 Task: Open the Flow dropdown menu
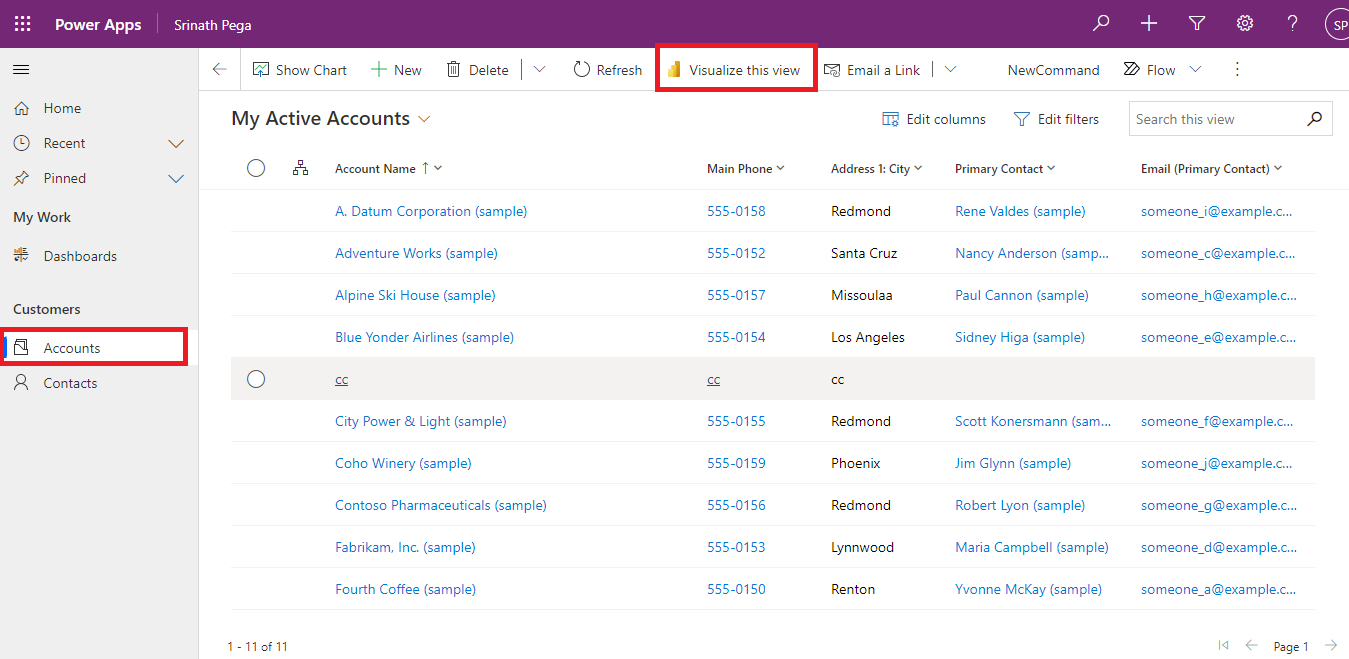pos(1194,70)
